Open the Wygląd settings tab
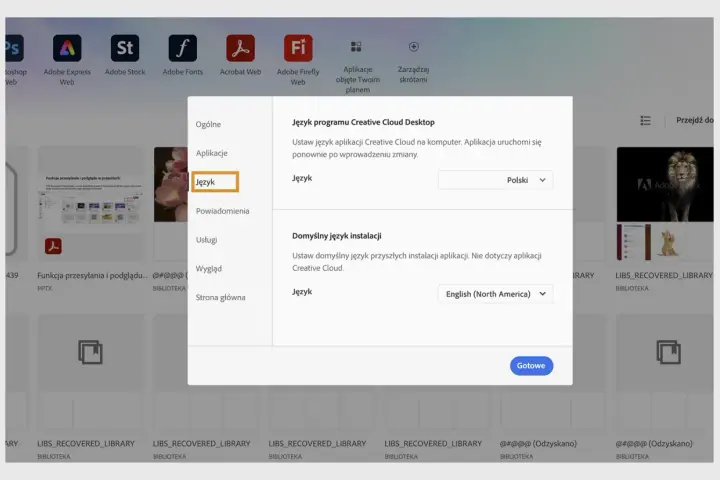 [x=208, y=269]
